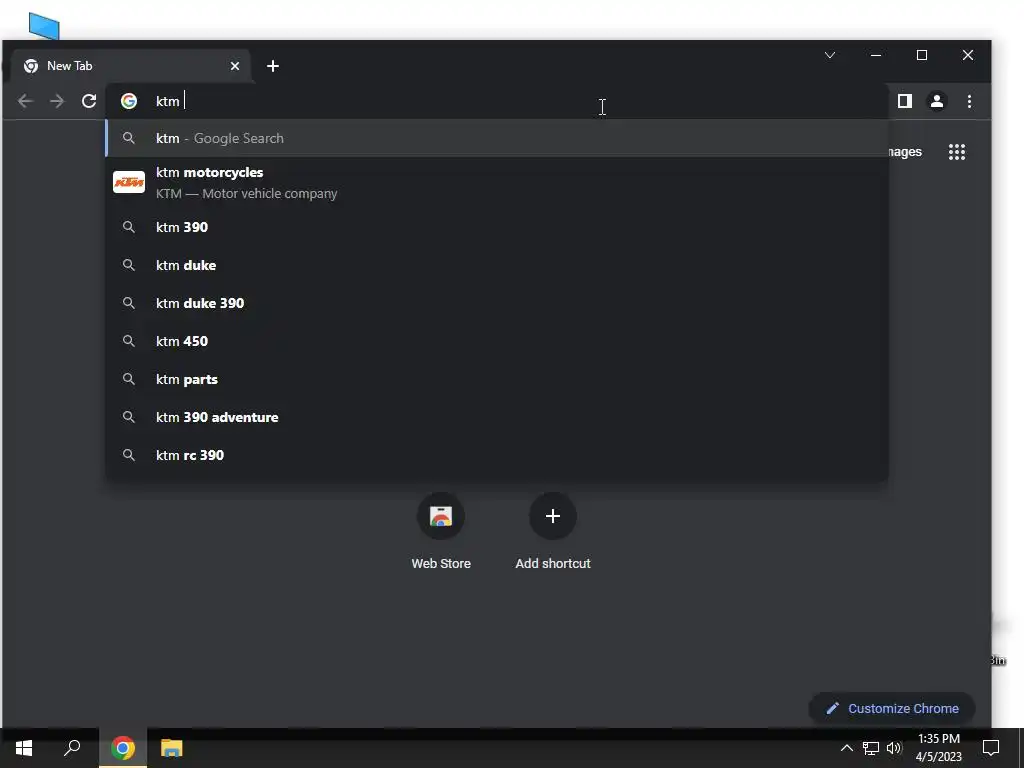
Task: Click the Chrome taskbar icon
Action: coord(123,748)
